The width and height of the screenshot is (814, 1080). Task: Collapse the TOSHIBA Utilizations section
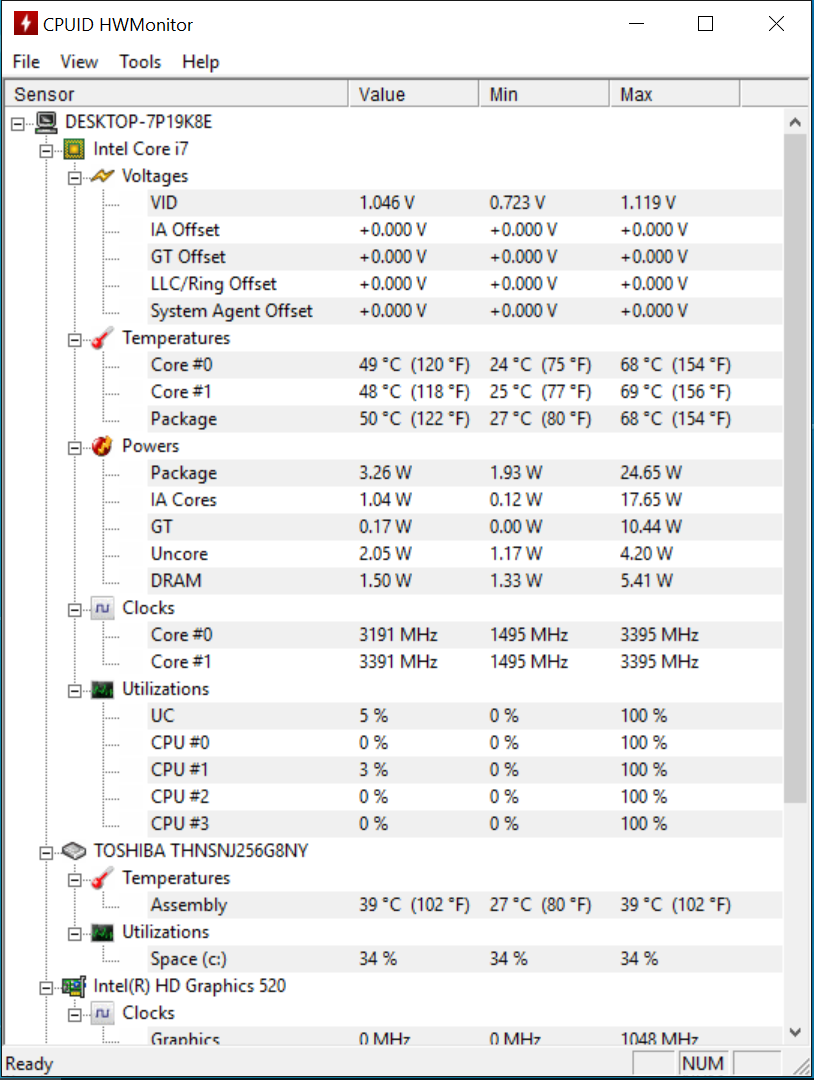(x=74, y=933)
